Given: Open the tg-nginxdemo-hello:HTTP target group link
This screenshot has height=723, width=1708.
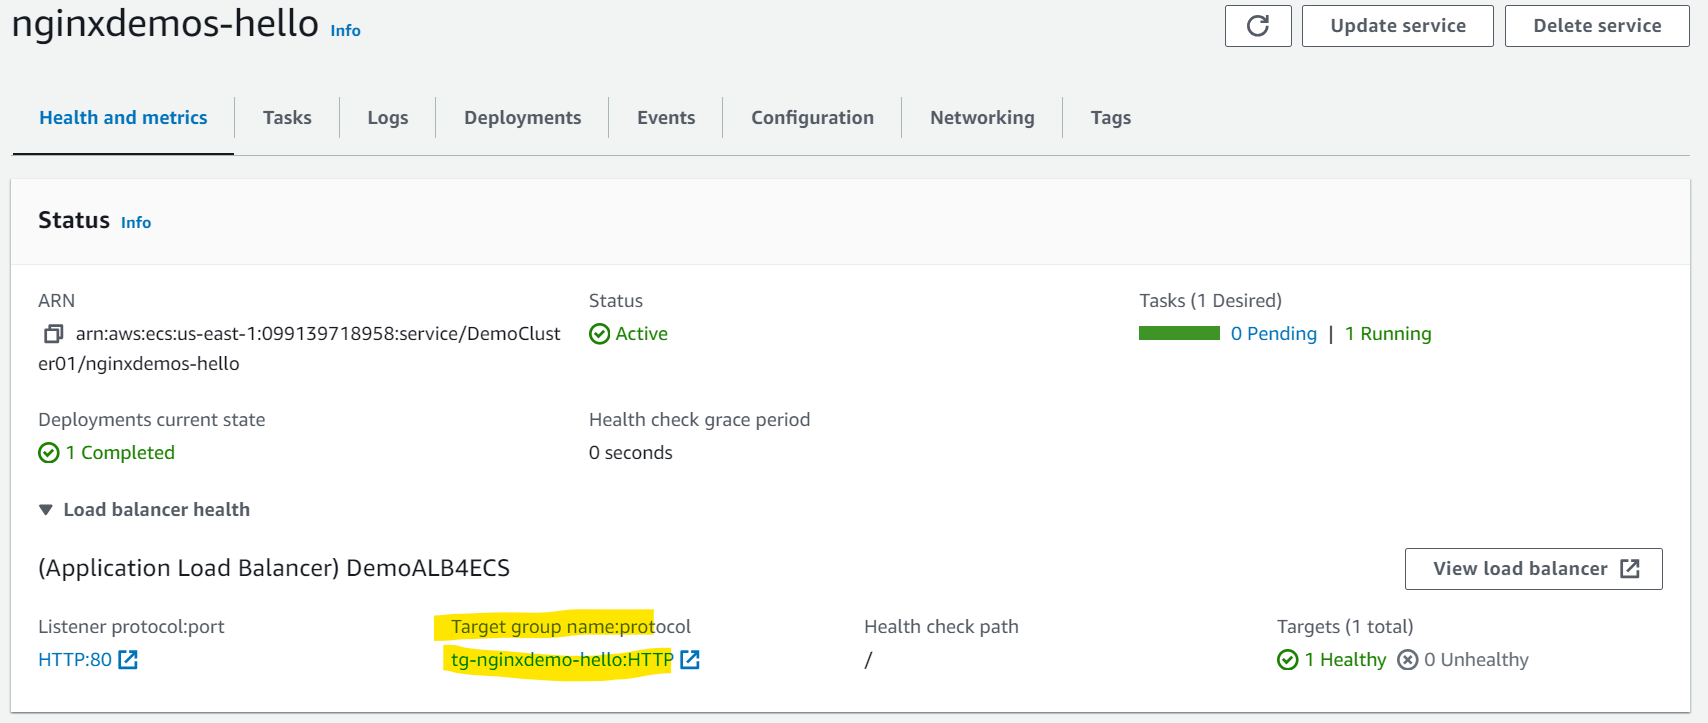Looking at the screenshot, I should pos(562,660).
